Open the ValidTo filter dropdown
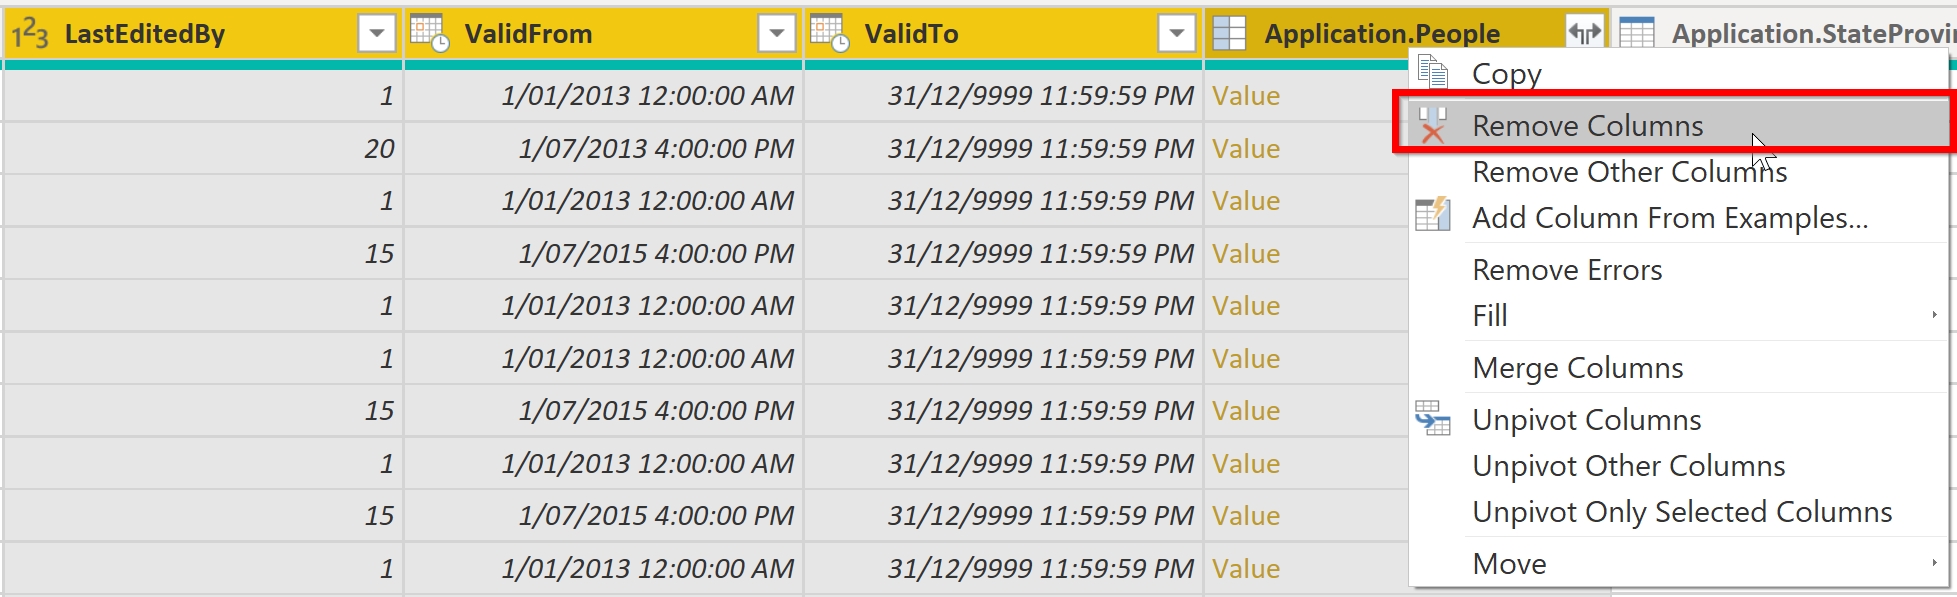Screen dimensions: 1957x597 pyautogui.click(x=1177, y=34)
